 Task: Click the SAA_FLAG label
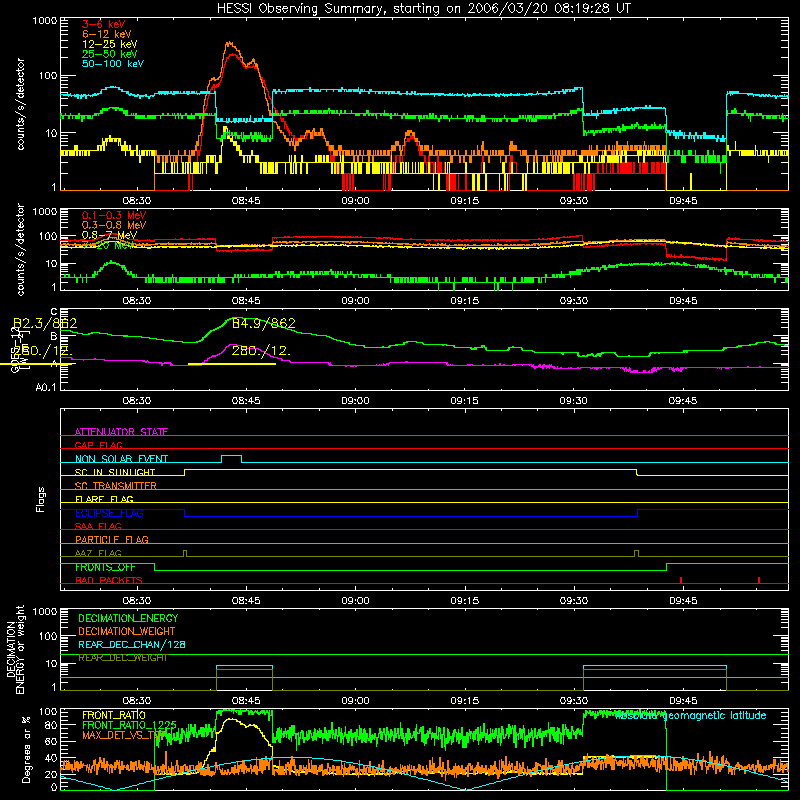coord(98,526)
